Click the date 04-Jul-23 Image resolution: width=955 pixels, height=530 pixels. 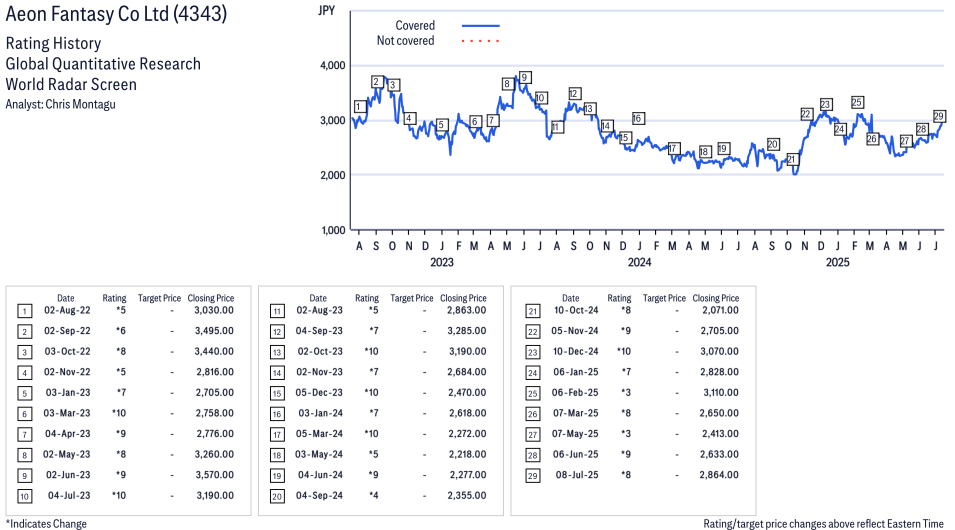pos(69,495)
